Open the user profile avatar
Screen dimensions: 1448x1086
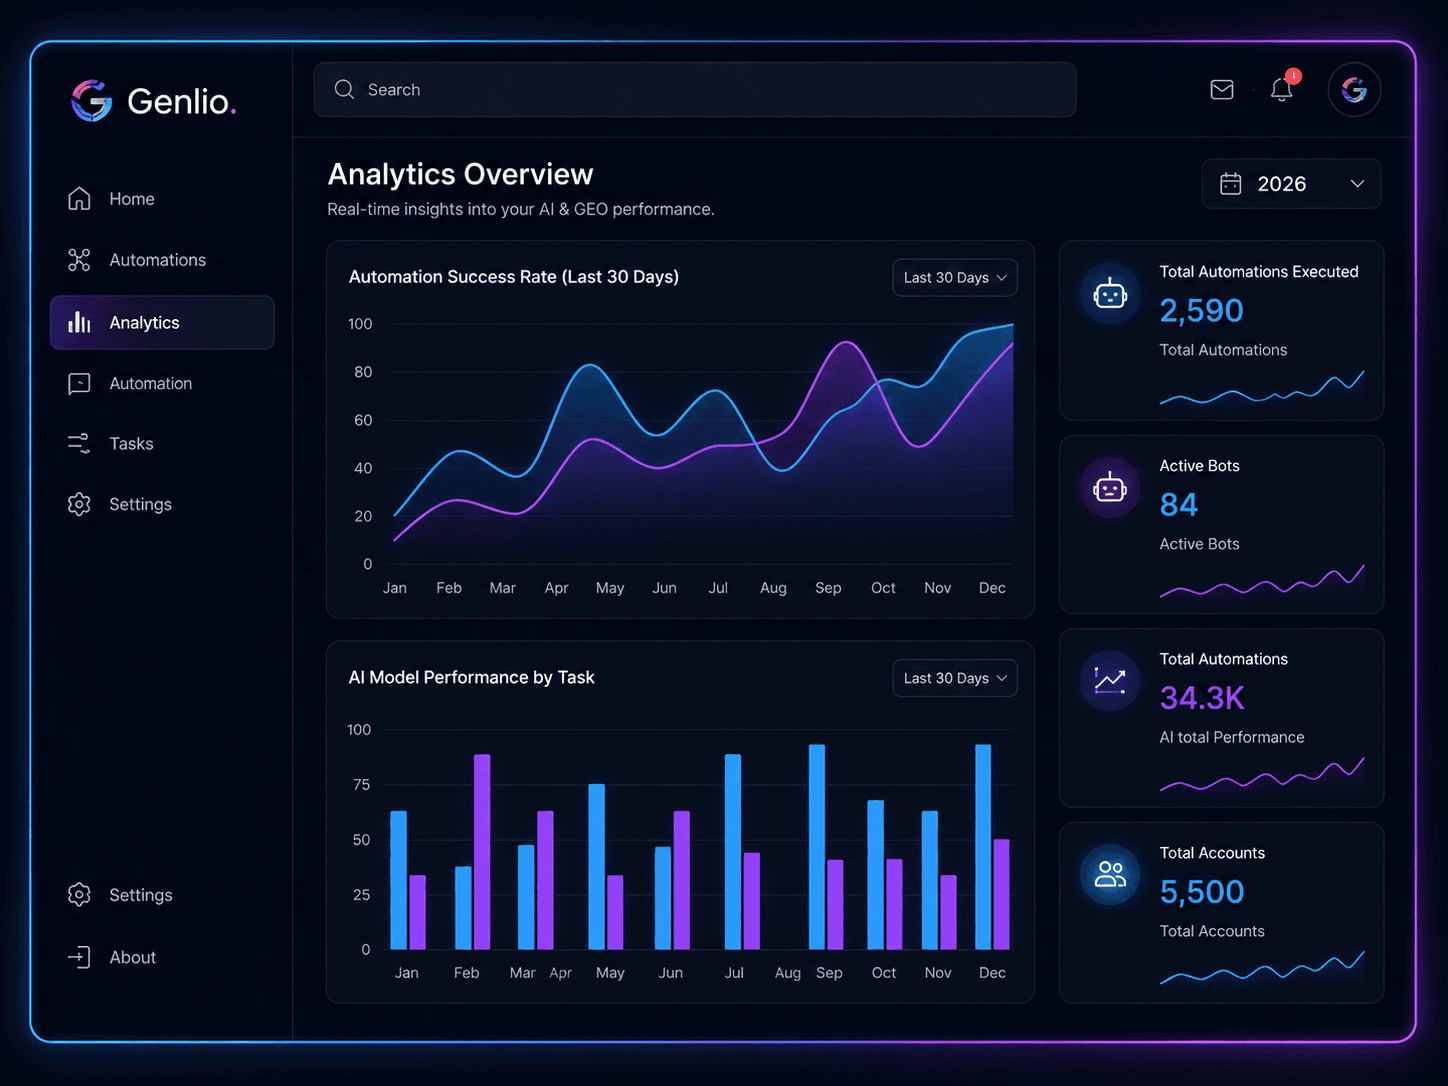pyautogui.click(x=1354, y=90)
